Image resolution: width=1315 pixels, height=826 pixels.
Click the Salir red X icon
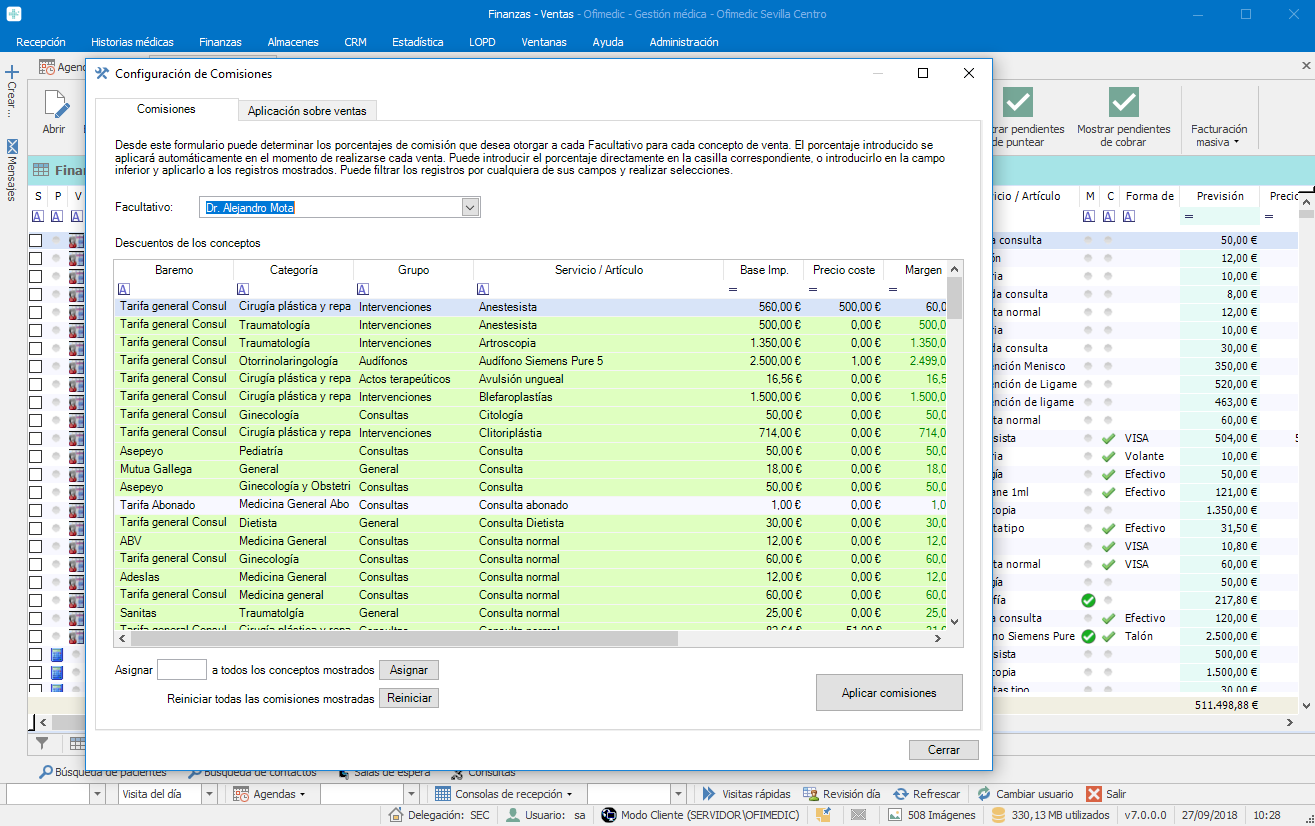coord(1094,794)
